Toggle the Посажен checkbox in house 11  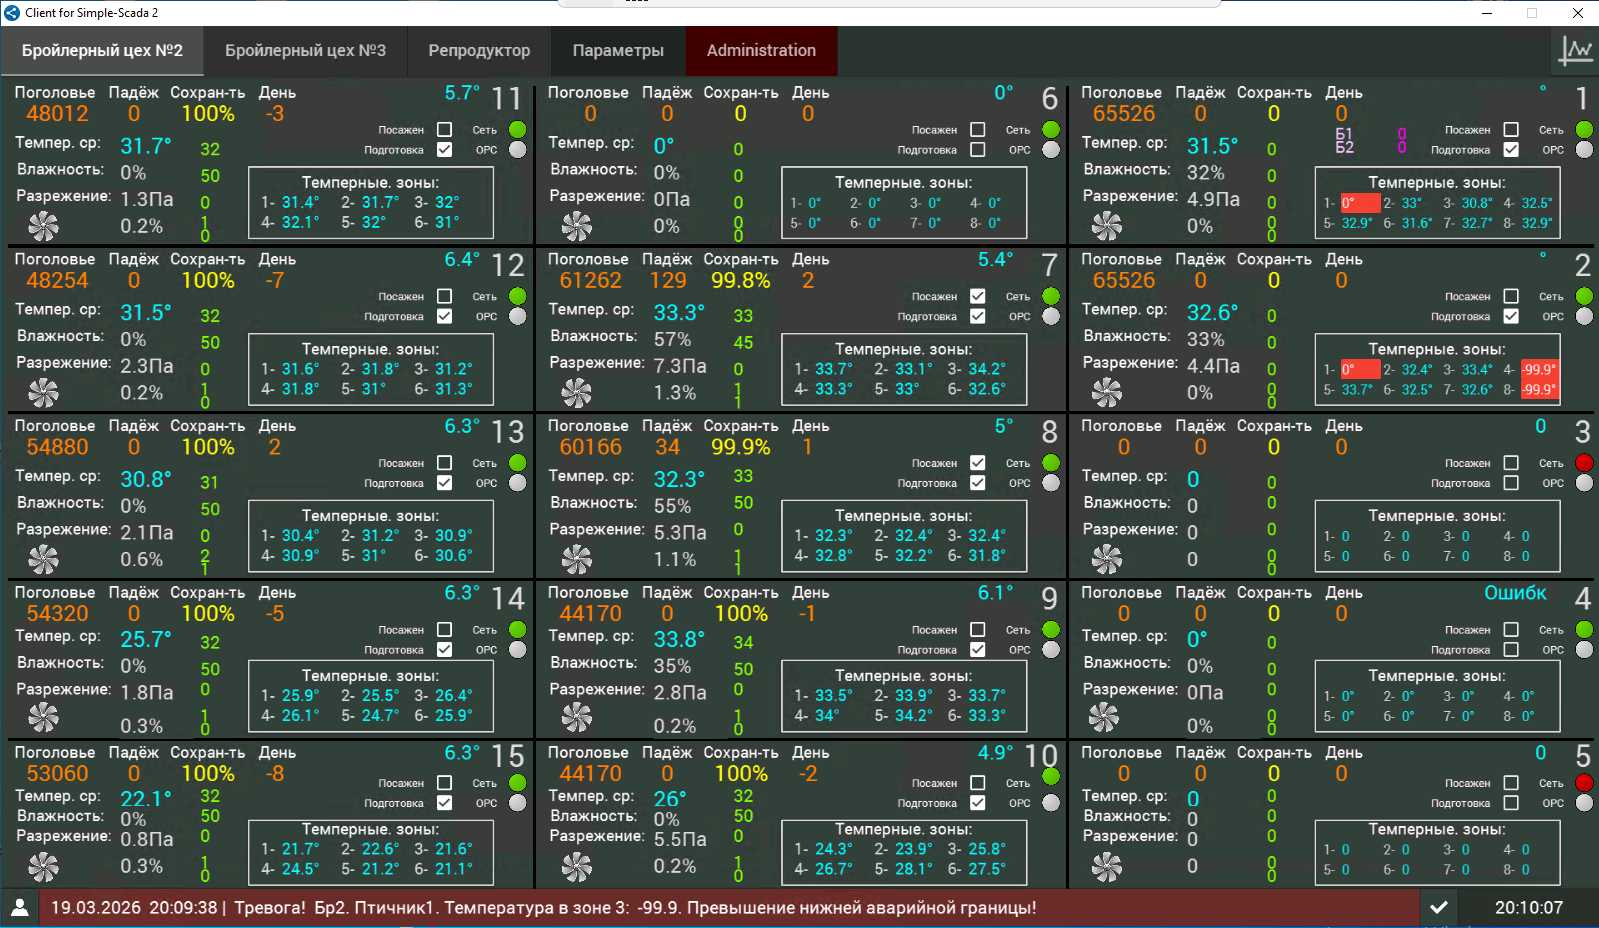coord(445,130)
